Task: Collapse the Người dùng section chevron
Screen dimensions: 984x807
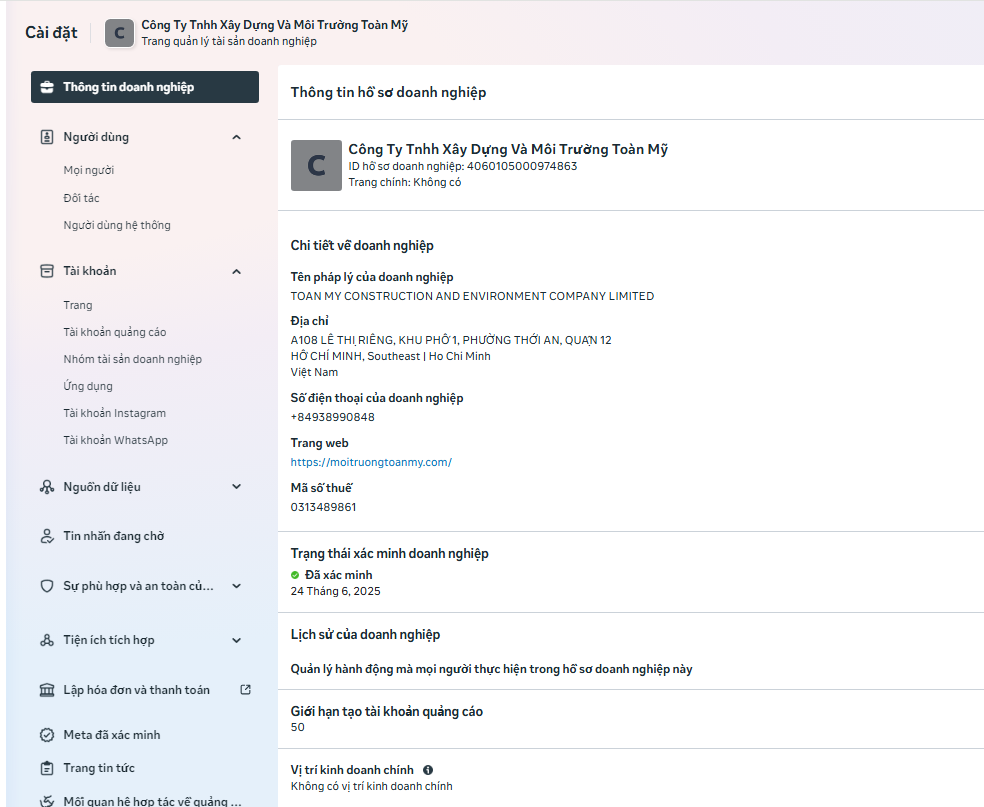Action: 237,137
